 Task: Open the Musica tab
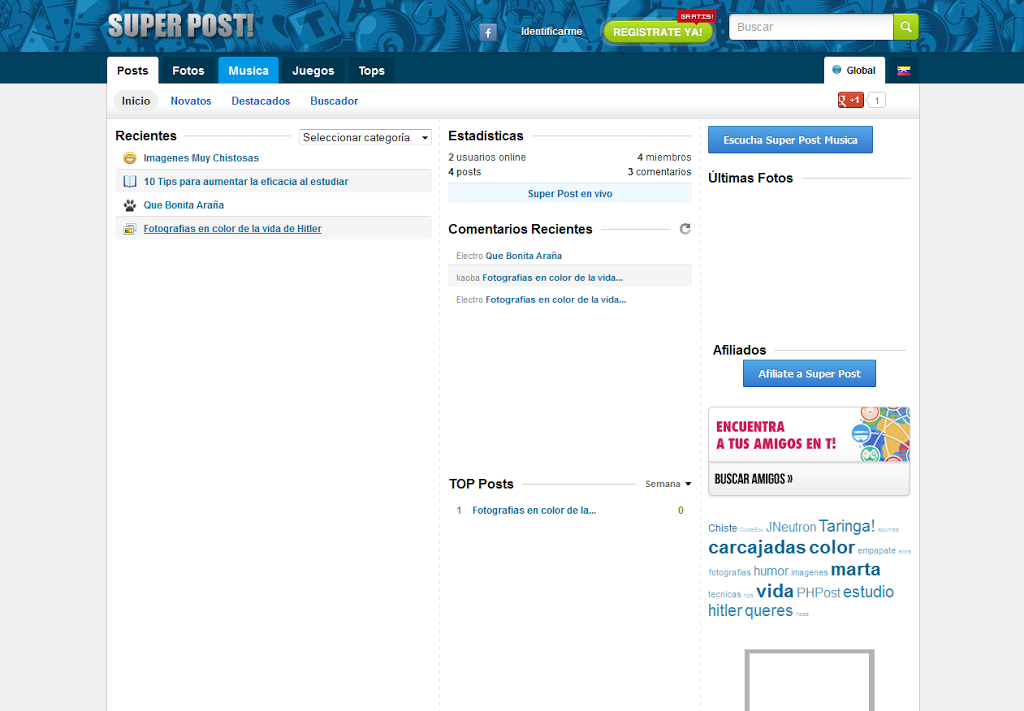tap(248, 71)
